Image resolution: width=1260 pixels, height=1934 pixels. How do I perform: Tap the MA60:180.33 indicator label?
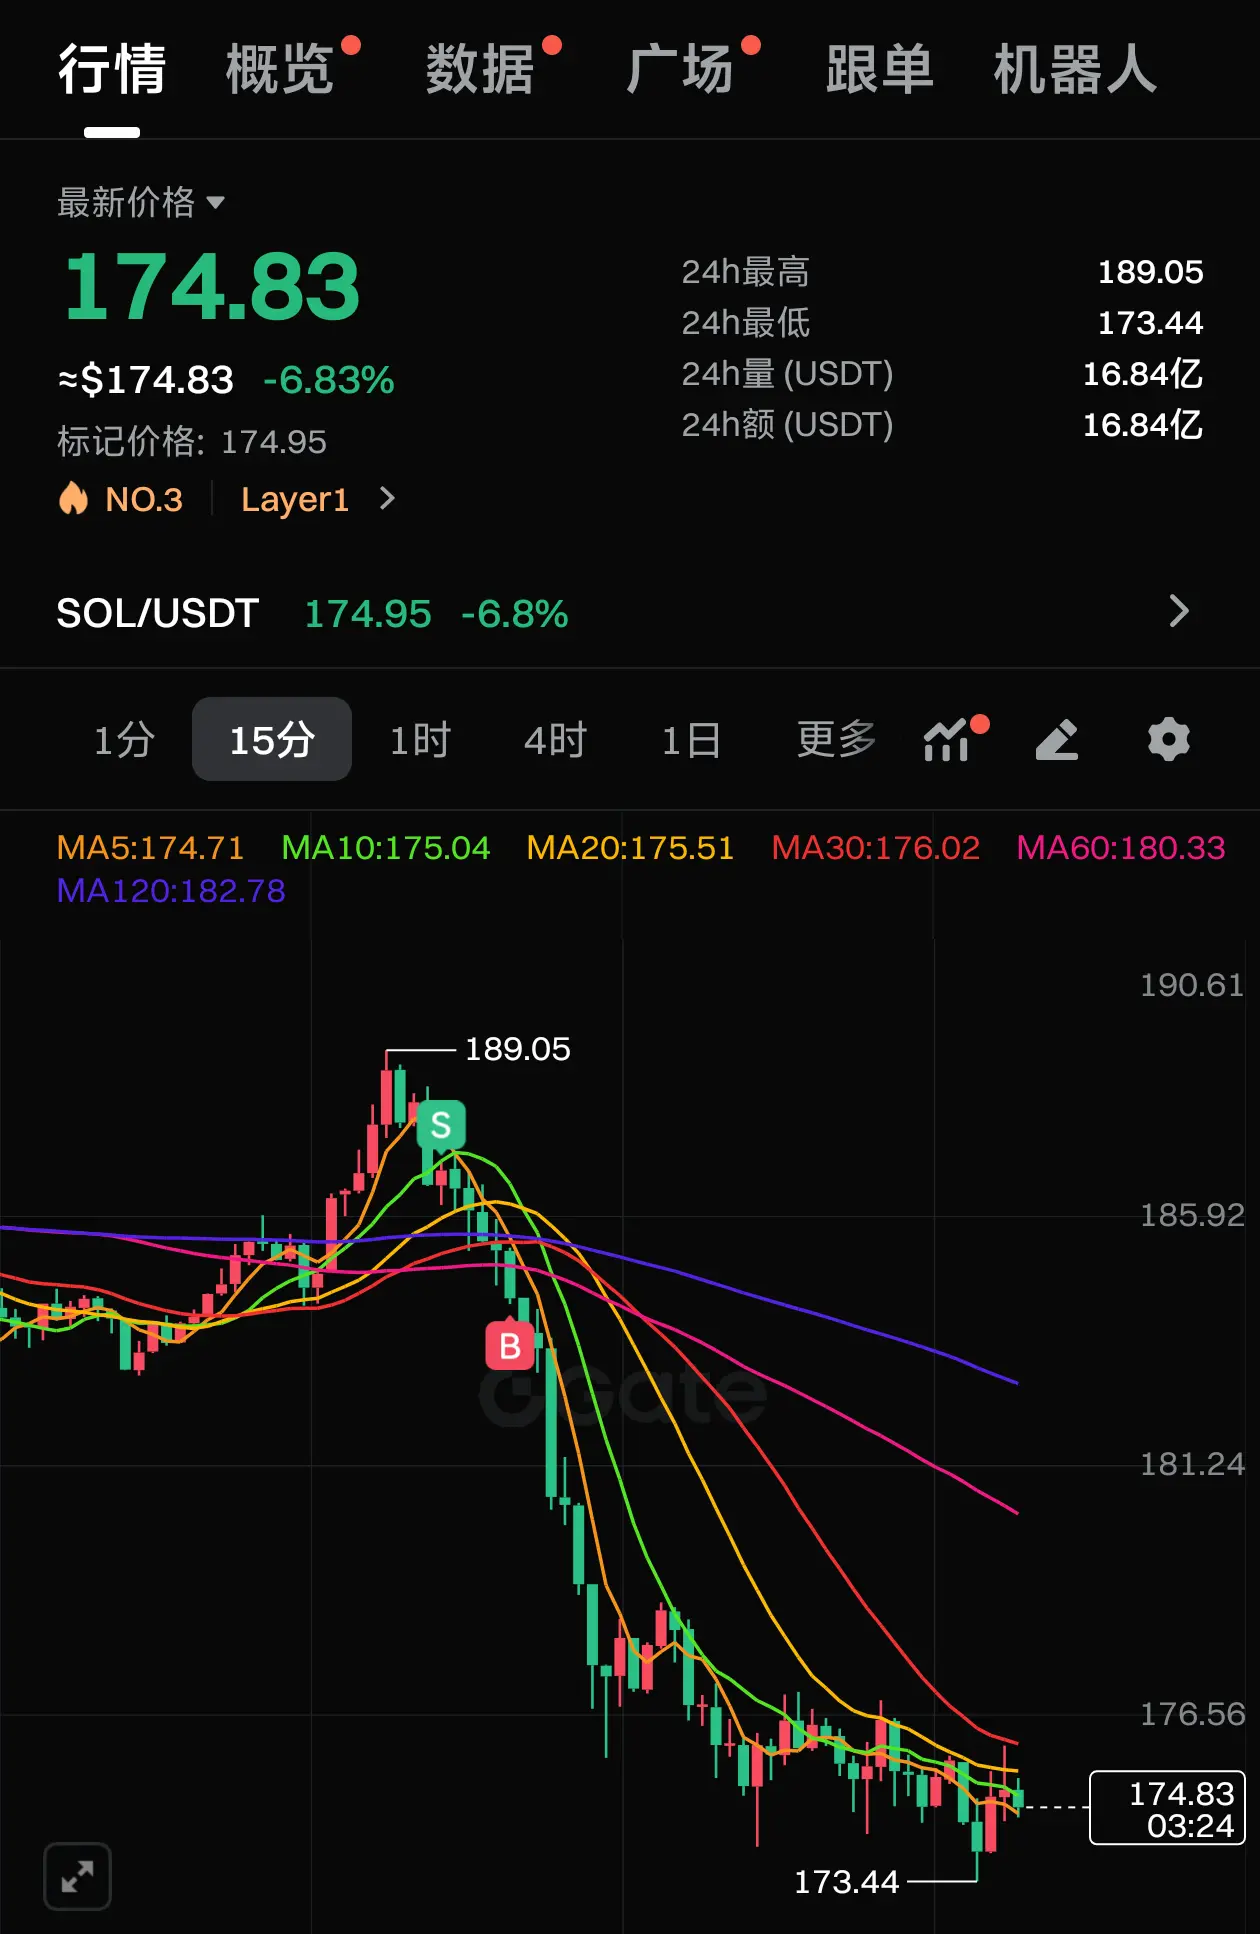pyautogui.click(x=1121, y=848)
